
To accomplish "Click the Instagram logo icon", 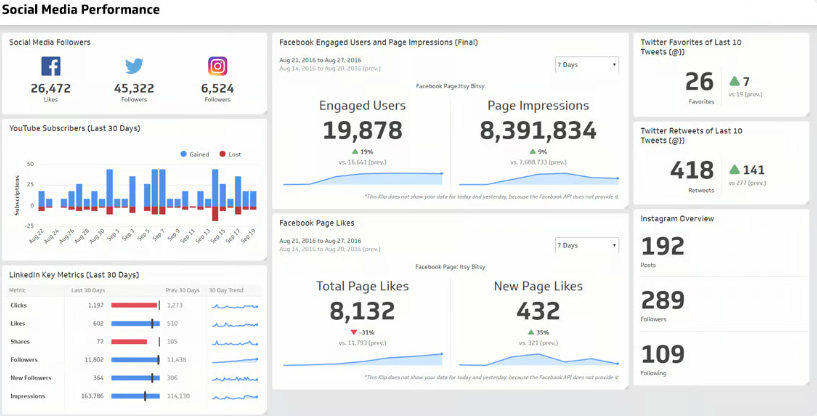I will coord(217,66).
